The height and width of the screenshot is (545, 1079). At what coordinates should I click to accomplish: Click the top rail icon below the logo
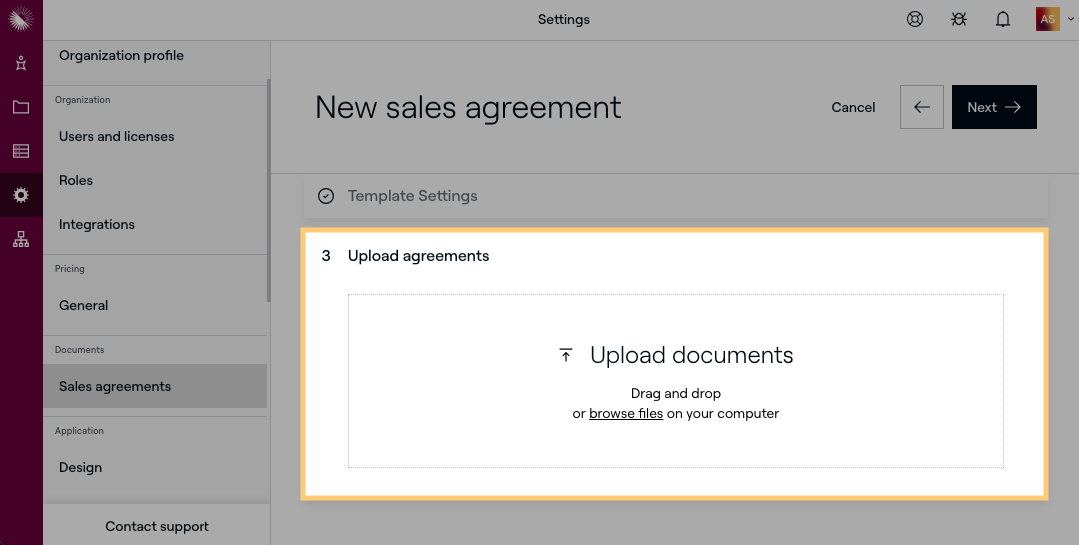[21, 63]
